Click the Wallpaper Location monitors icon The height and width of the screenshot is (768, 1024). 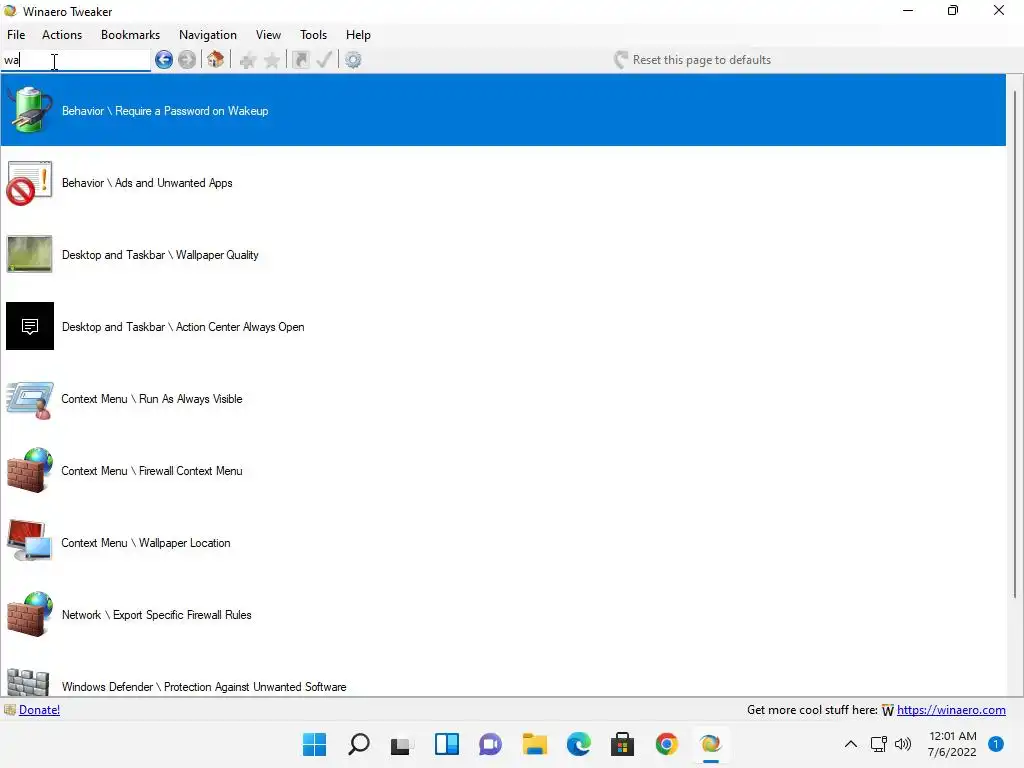(29, 541)
